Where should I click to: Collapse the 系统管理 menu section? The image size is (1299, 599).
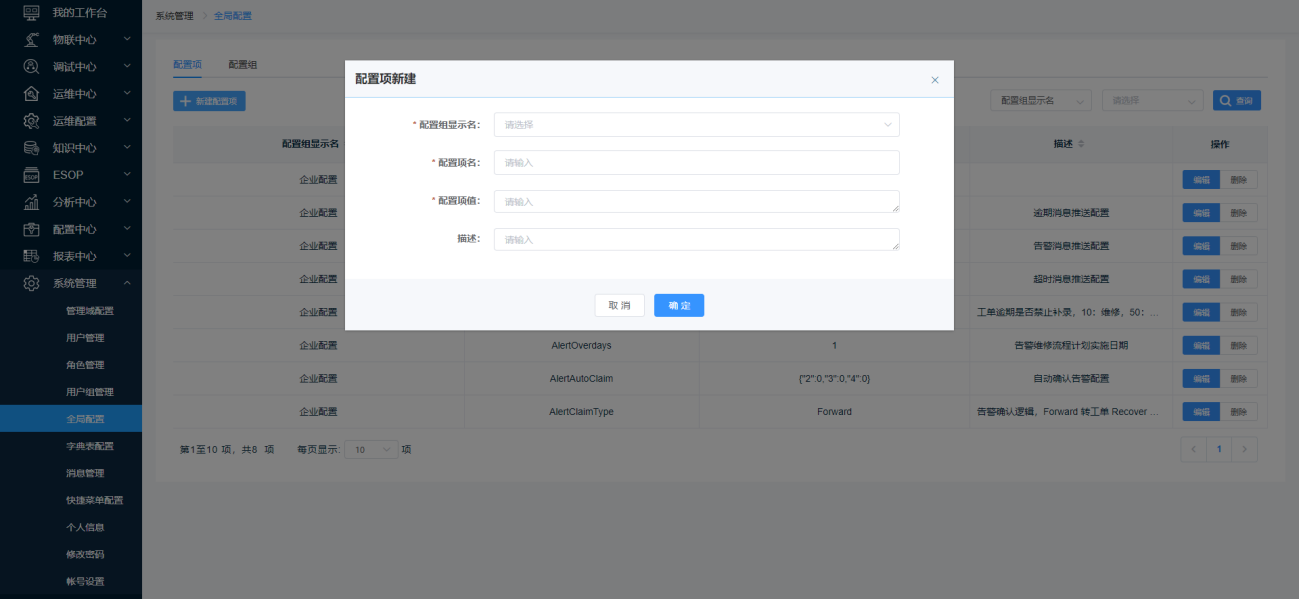(x=127, y=283)
